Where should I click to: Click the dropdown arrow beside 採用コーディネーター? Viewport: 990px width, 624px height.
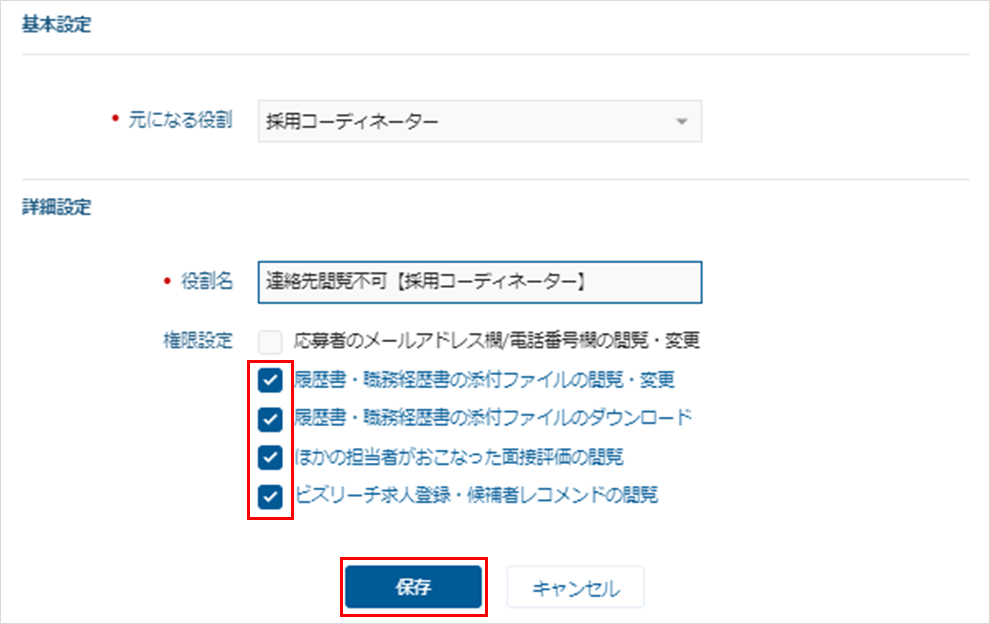click(x=681, y=121)
